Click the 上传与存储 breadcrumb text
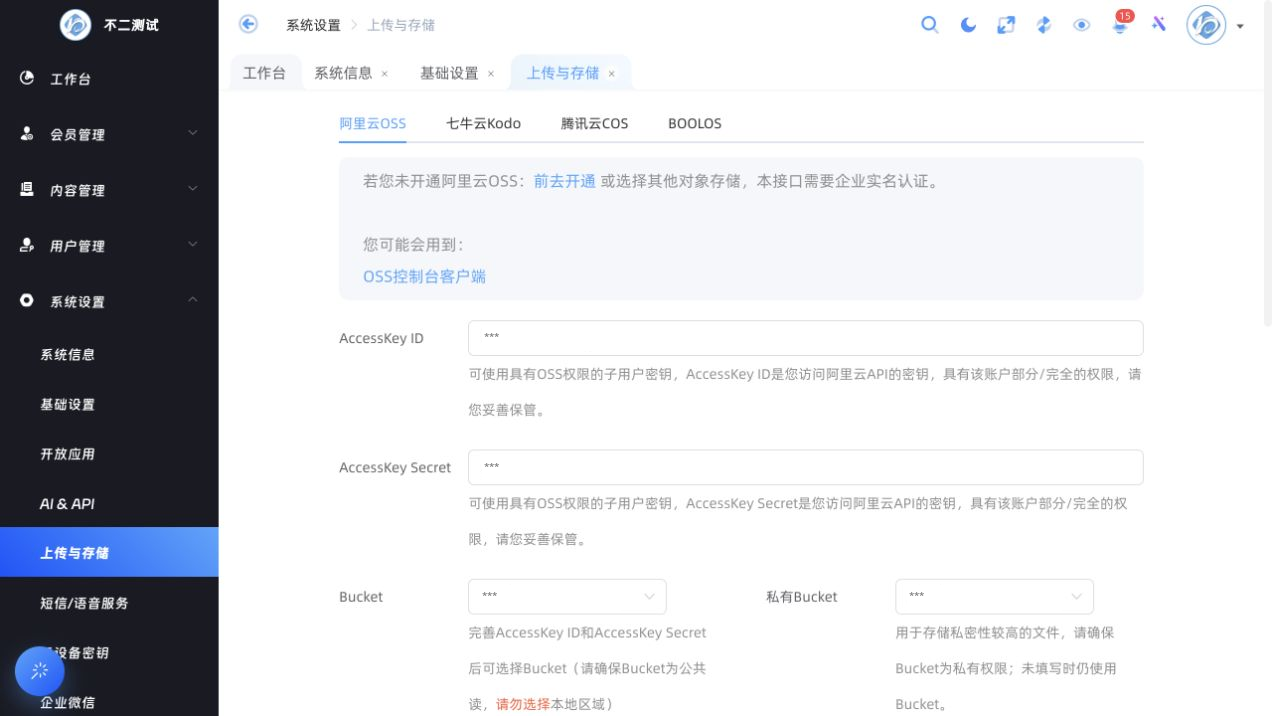 tap(401, 25)
